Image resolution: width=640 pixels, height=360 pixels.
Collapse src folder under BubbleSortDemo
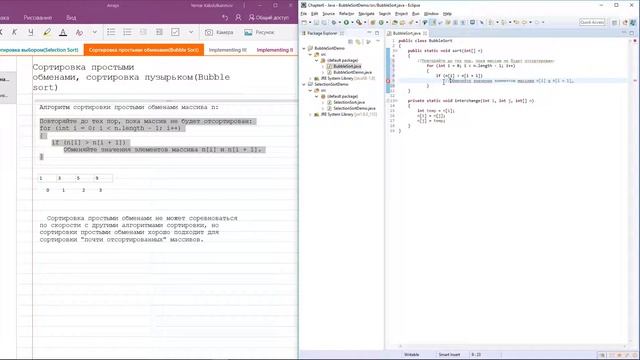[x=310, y=54]
